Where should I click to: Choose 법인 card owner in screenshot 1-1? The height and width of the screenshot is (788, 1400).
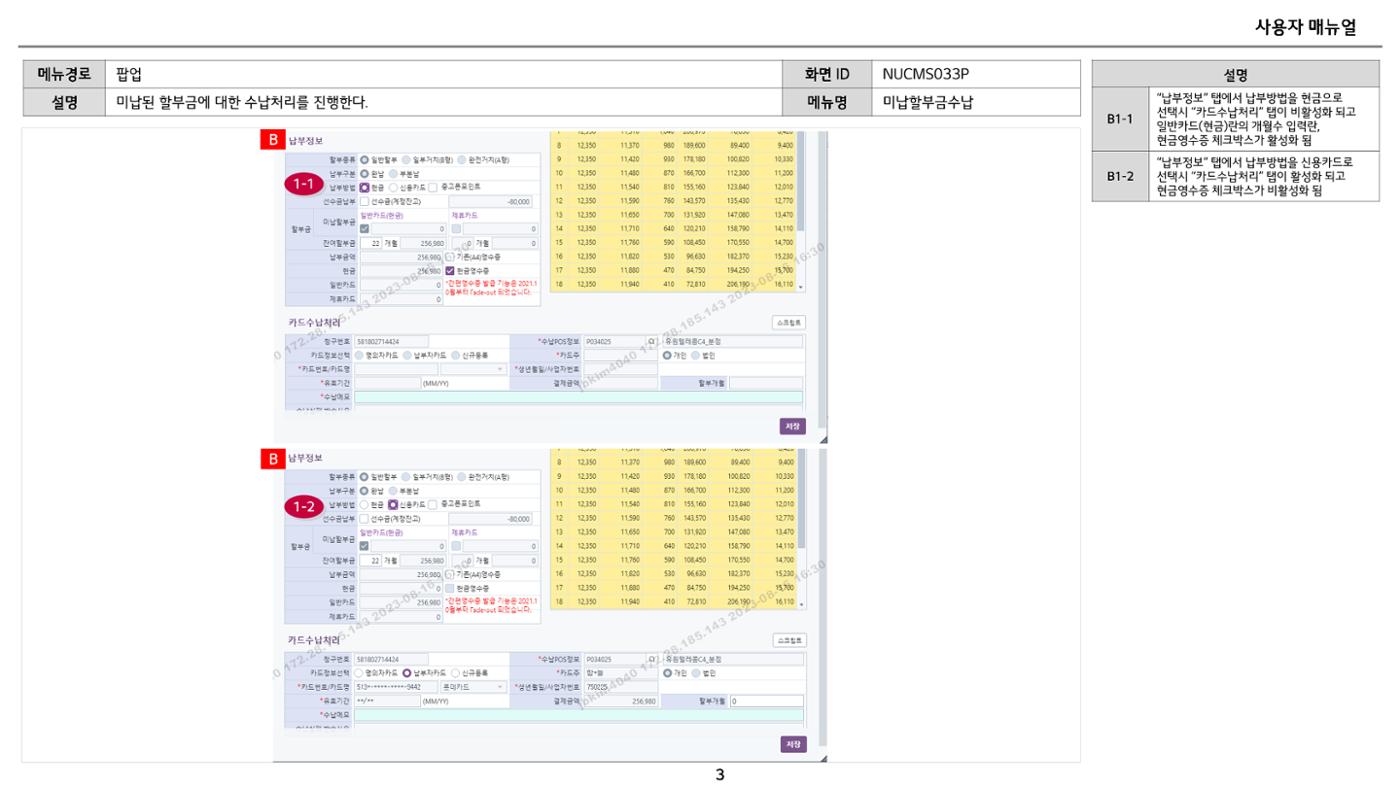coord(696,355)
